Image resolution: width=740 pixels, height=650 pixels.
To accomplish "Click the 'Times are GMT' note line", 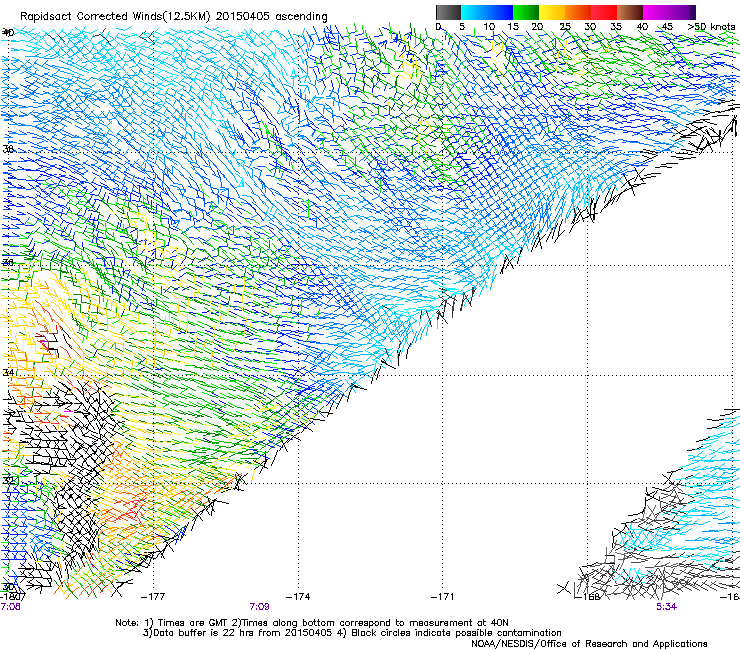I will pyautogui.click(x=312, y=623).
